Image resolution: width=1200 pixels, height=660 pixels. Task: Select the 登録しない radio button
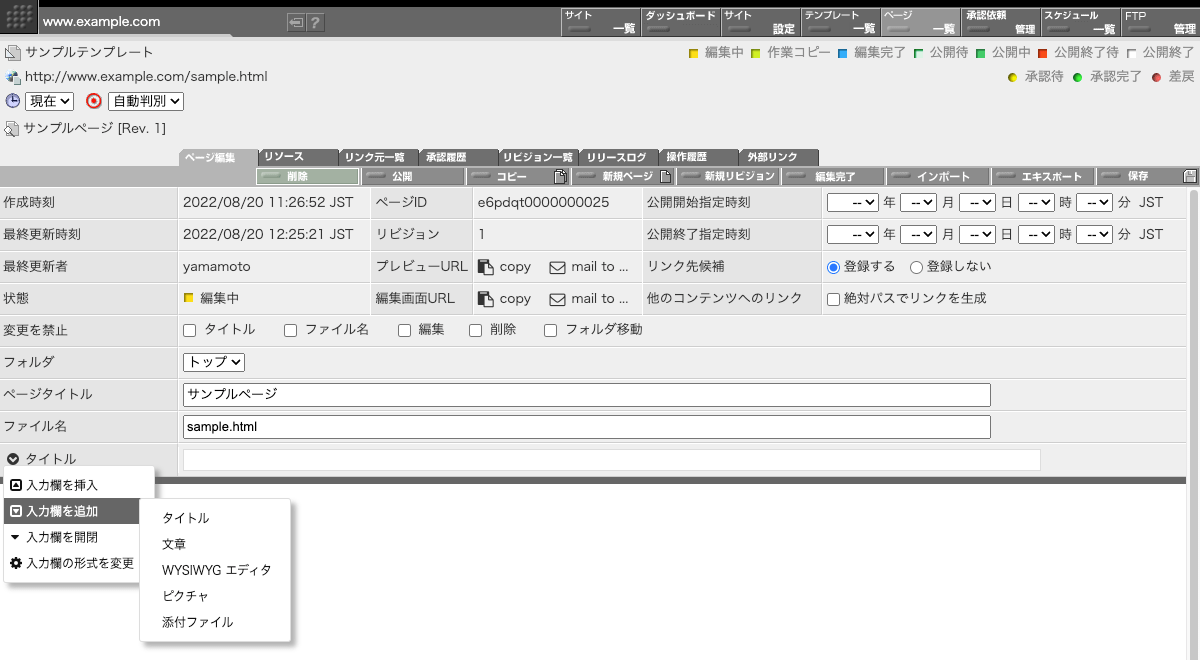pos(916,266)
